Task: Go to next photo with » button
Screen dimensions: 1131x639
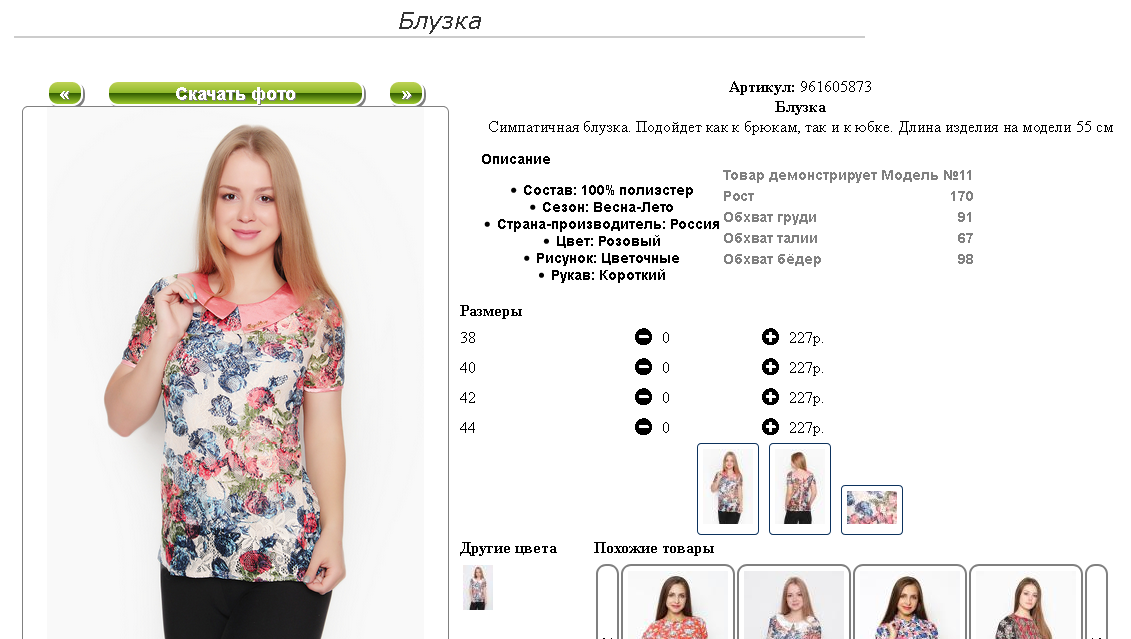Action: point(407,94)
